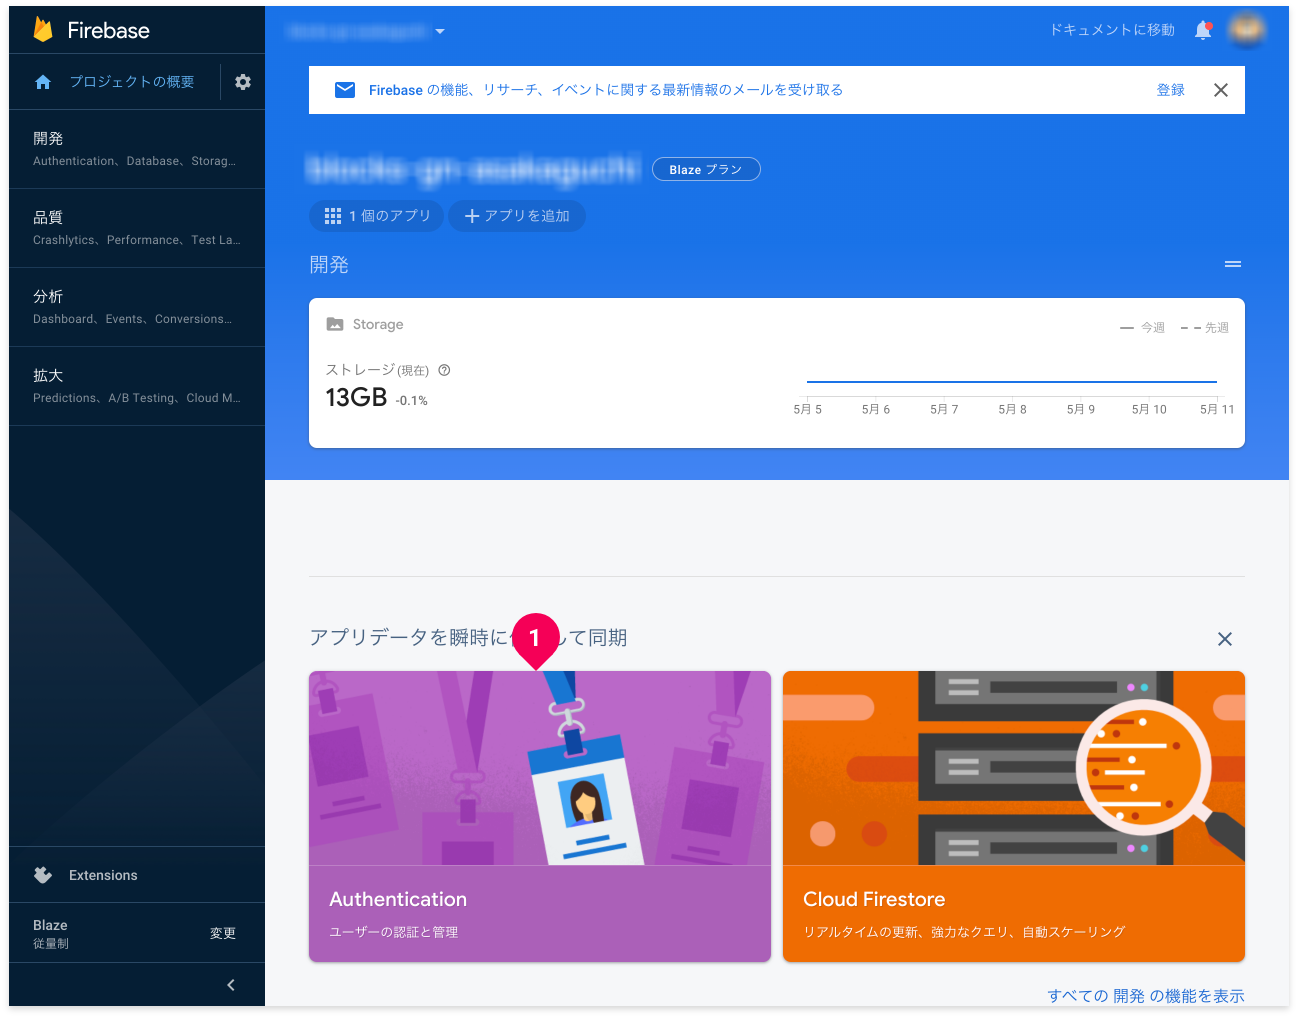Click the Blaze 従量制 plan label
1298x1018 pixels.
click(51, 933)
